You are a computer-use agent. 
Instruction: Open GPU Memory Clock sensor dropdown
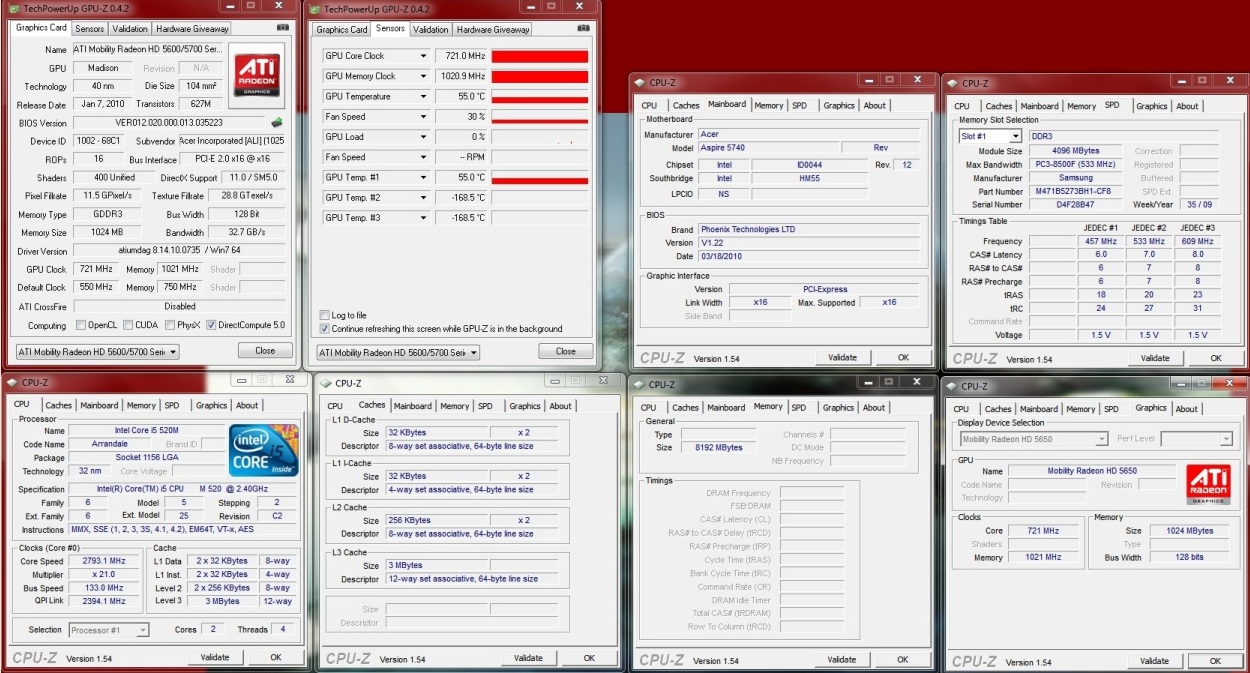423,76
